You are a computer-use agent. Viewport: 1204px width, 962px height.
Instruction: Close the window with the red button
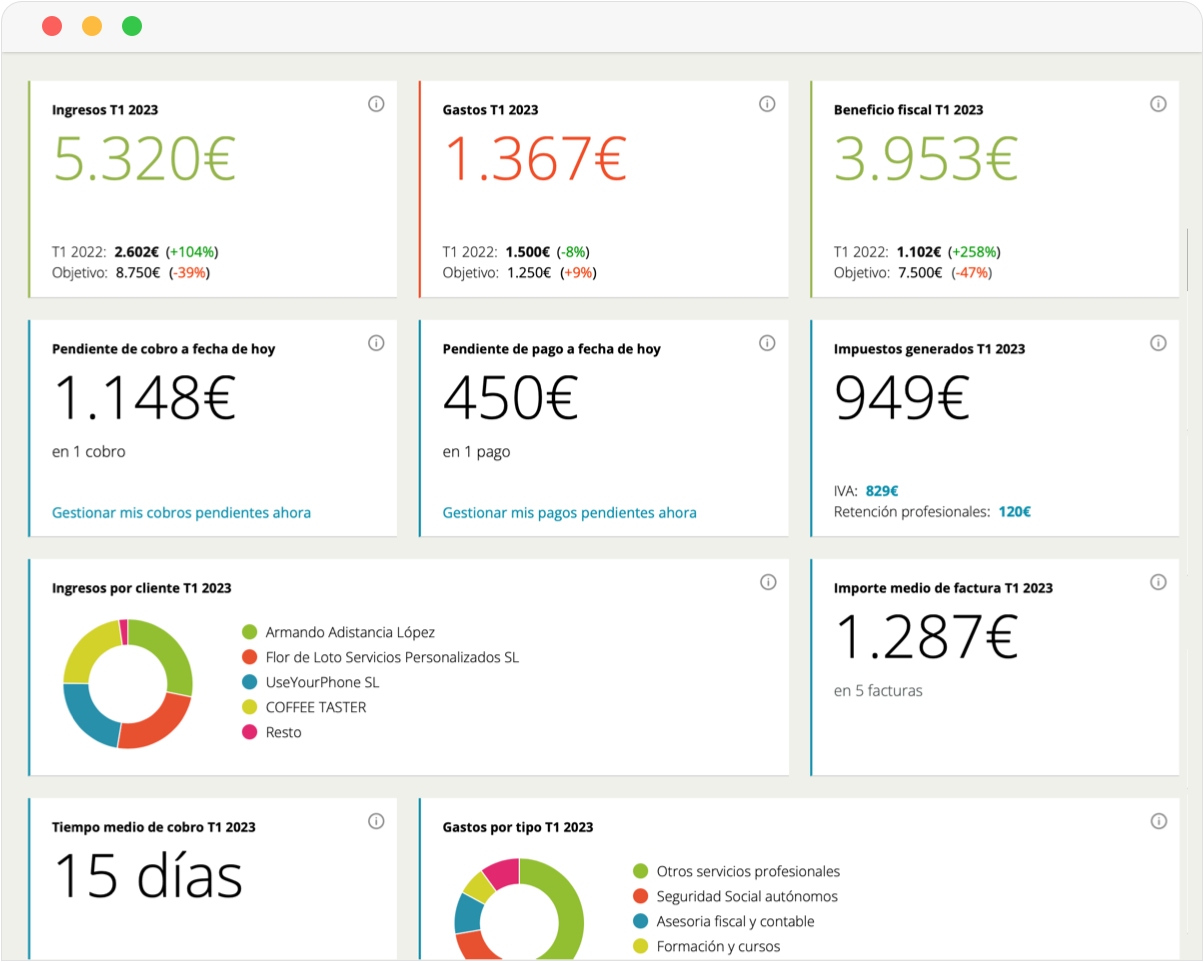(52, 27)
